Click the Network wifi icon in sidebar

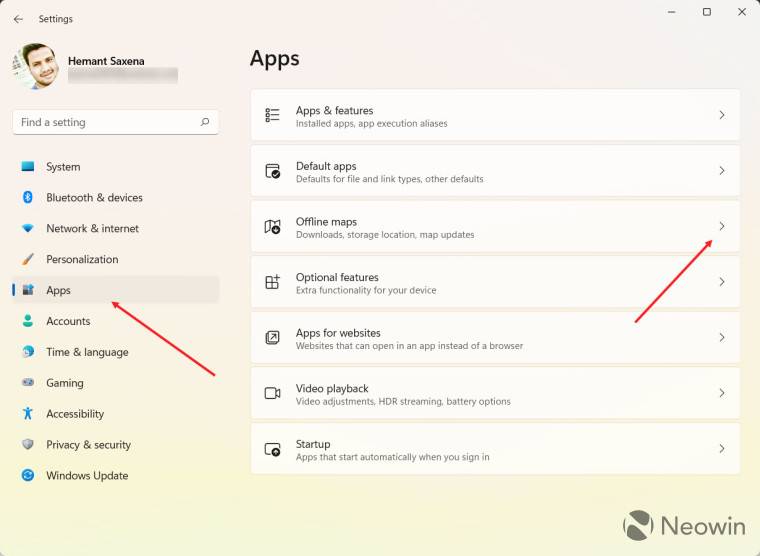(x=28, y=228)
